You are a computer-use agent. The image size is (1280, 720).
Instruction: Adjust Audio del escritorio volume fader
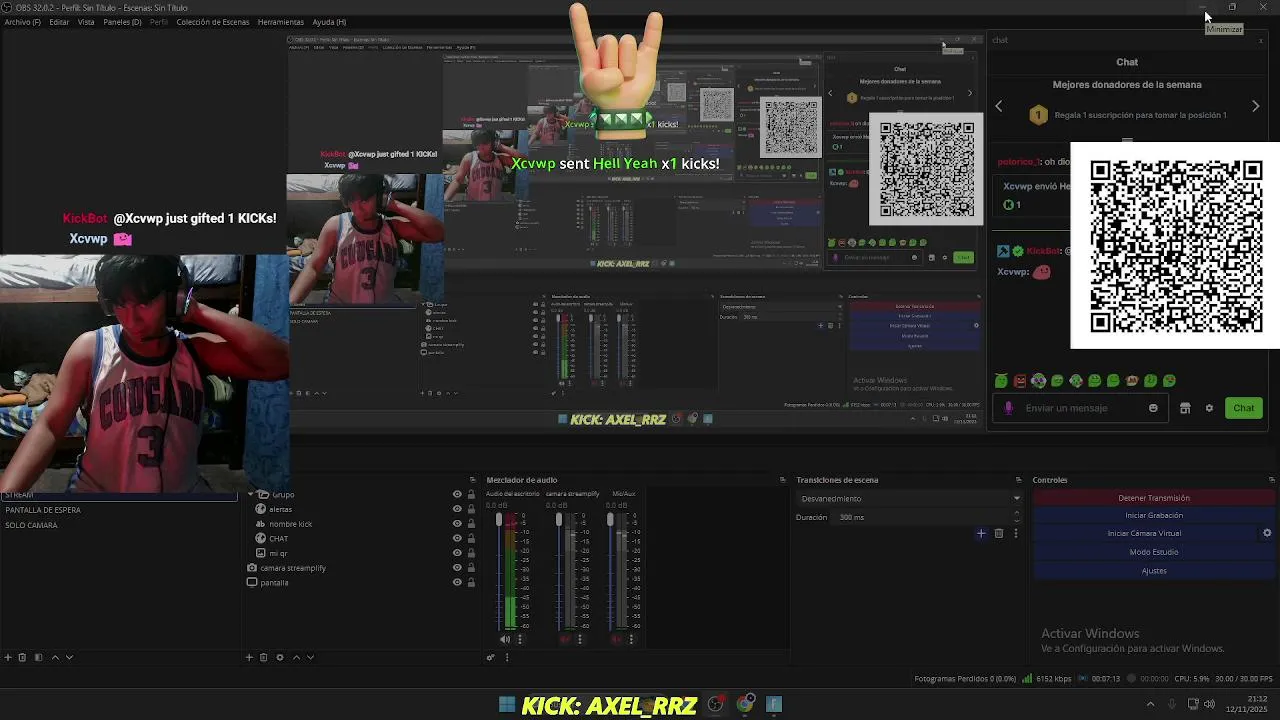pyautogui.click(x=499, y=519)
